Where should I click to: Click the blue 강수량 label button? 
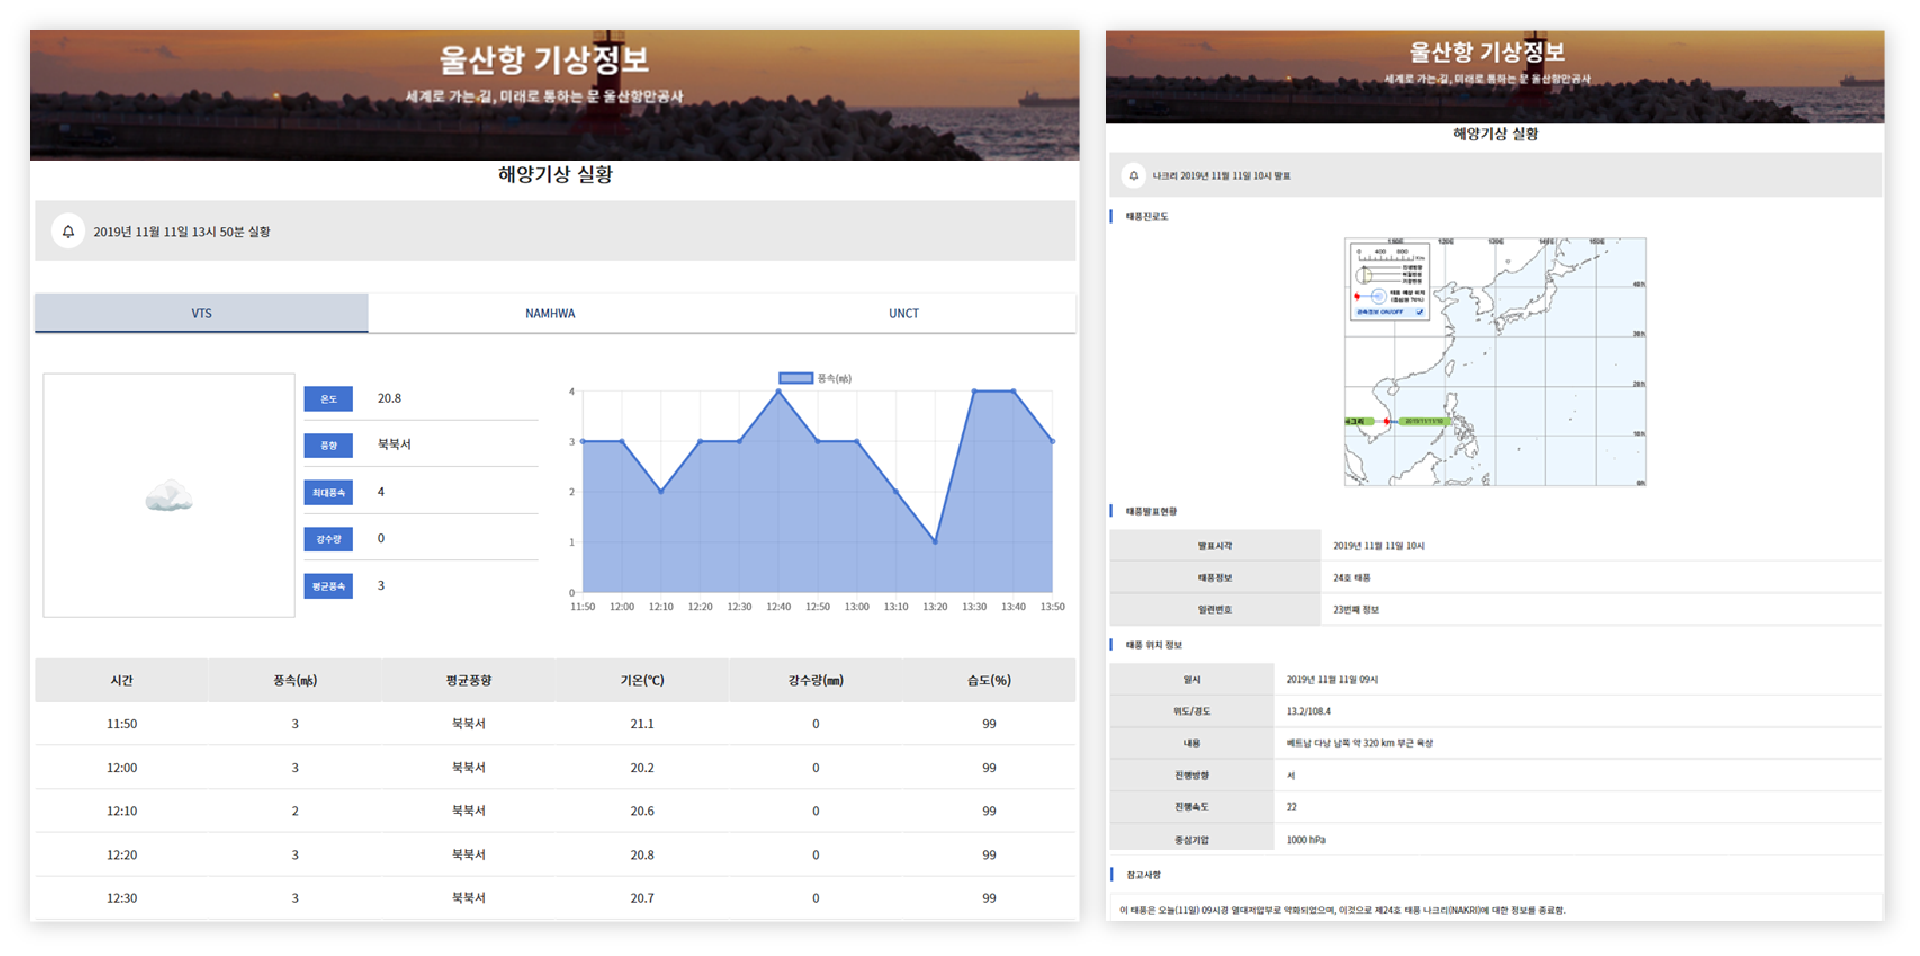pyautogui.click(x=328, y=539)
